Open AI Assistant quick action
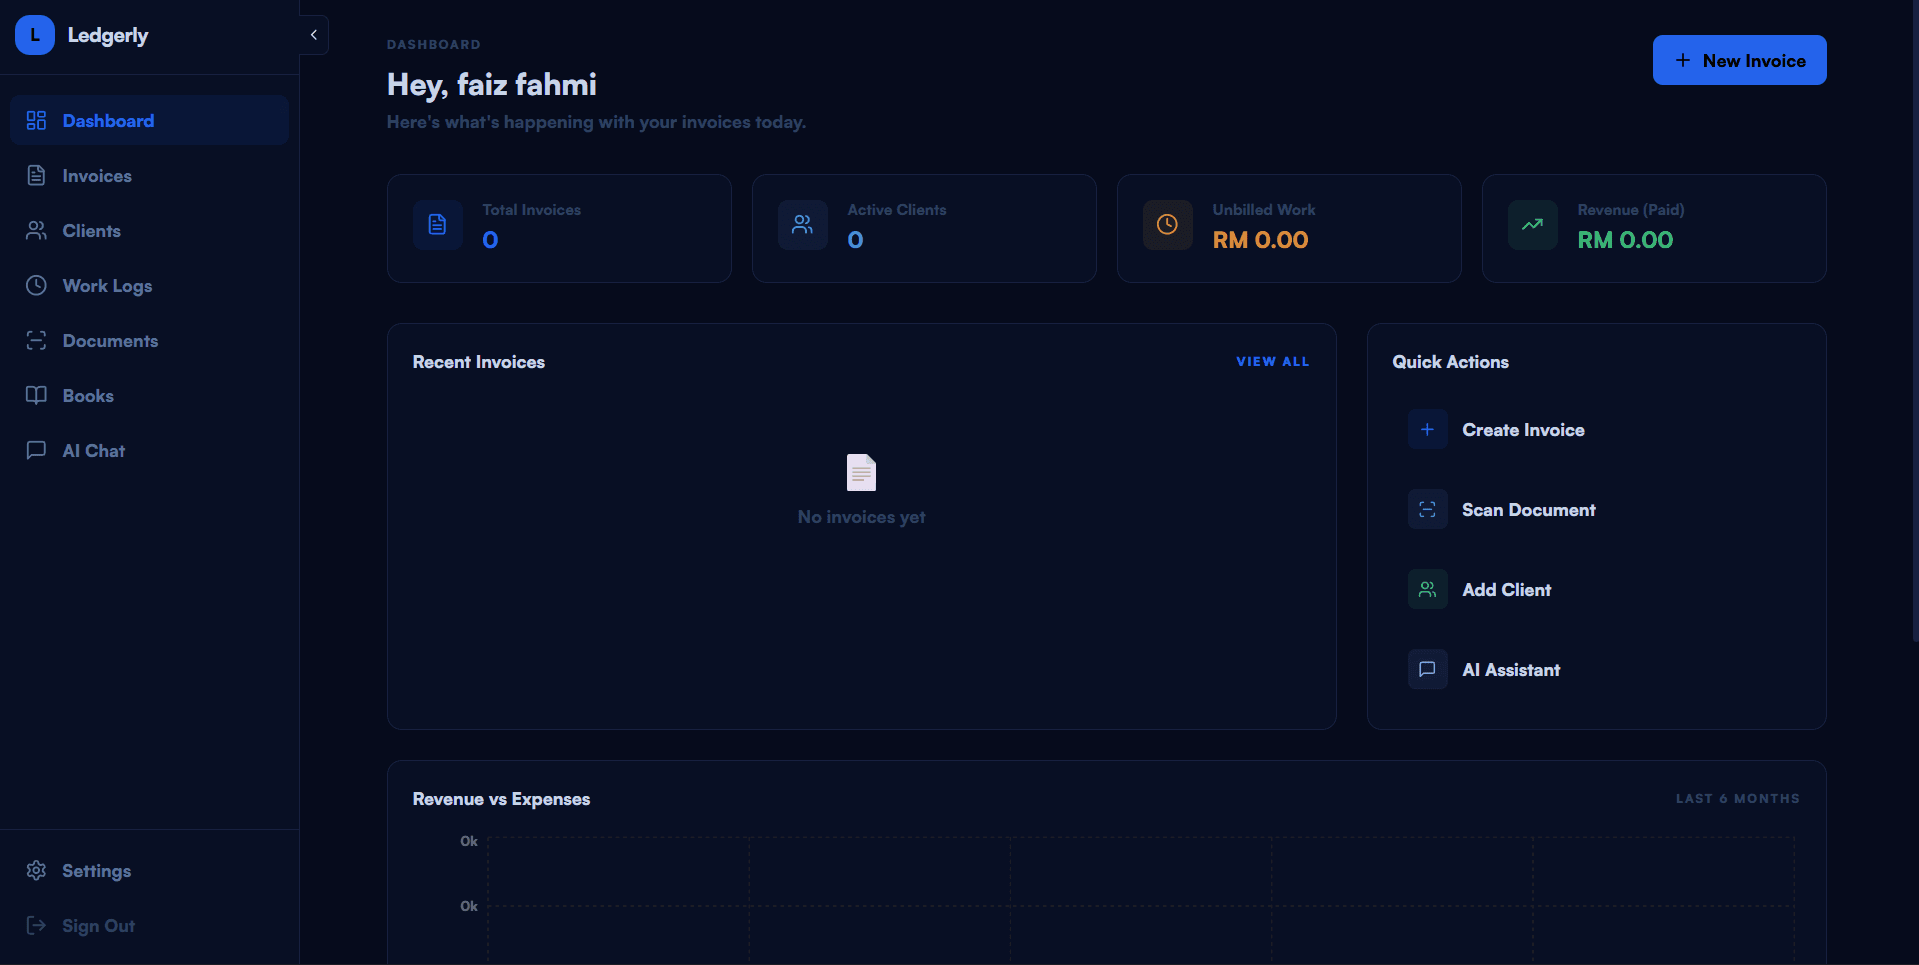The width and height of the screenshot is (1919, 965). [1596, 669]
